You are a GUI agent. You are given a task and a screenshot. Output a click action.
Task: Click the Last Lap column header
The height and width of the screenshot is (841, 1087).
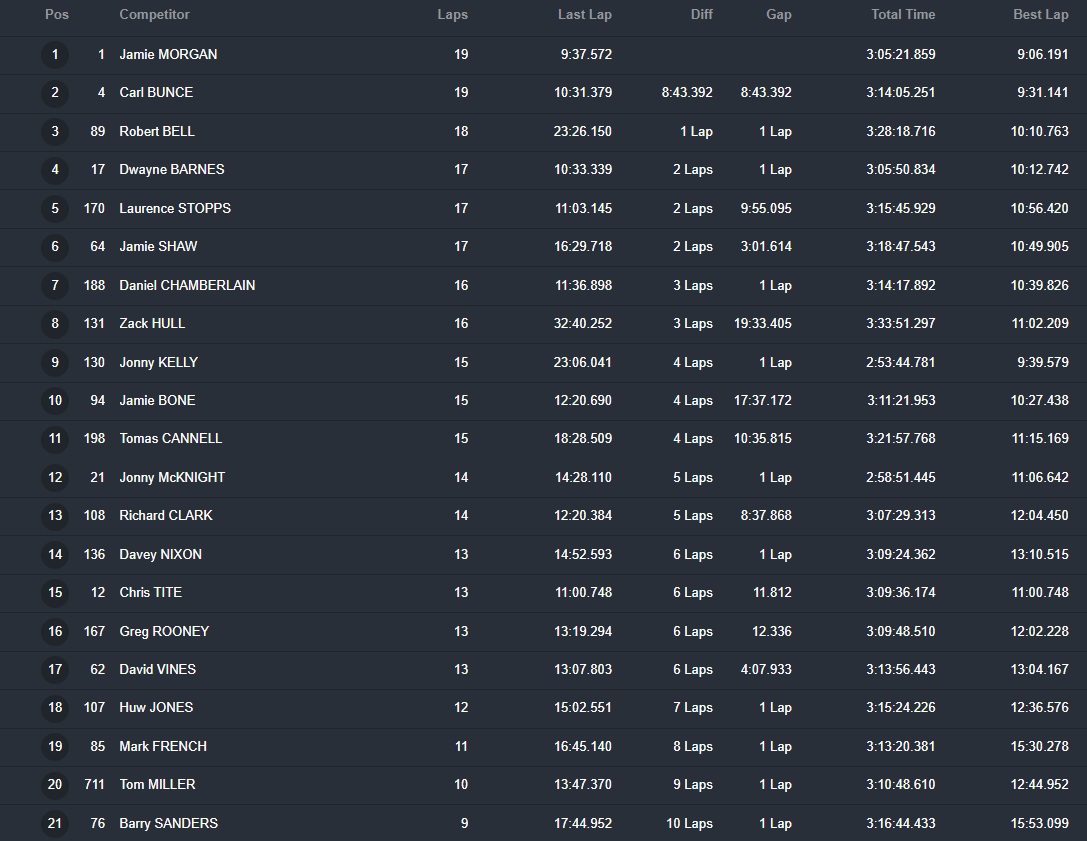click(584, 15)
